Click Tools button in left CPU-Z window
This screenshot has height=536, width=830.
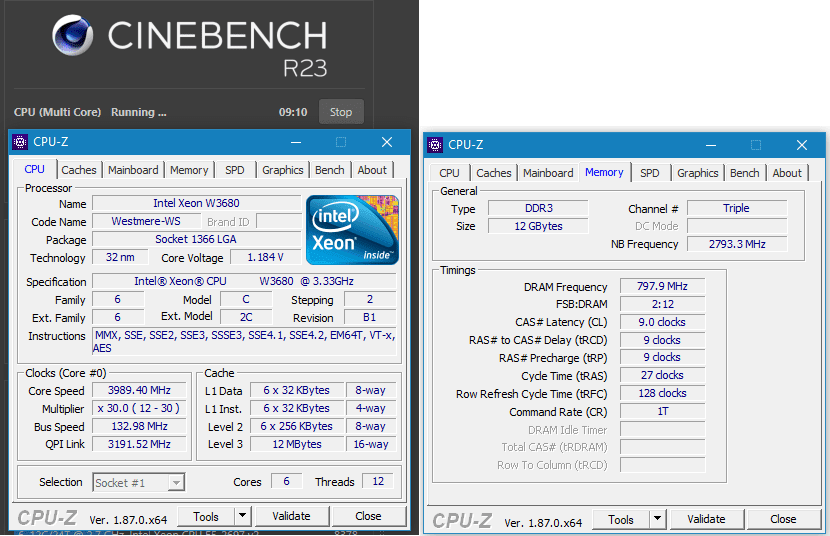click(206, 516)
